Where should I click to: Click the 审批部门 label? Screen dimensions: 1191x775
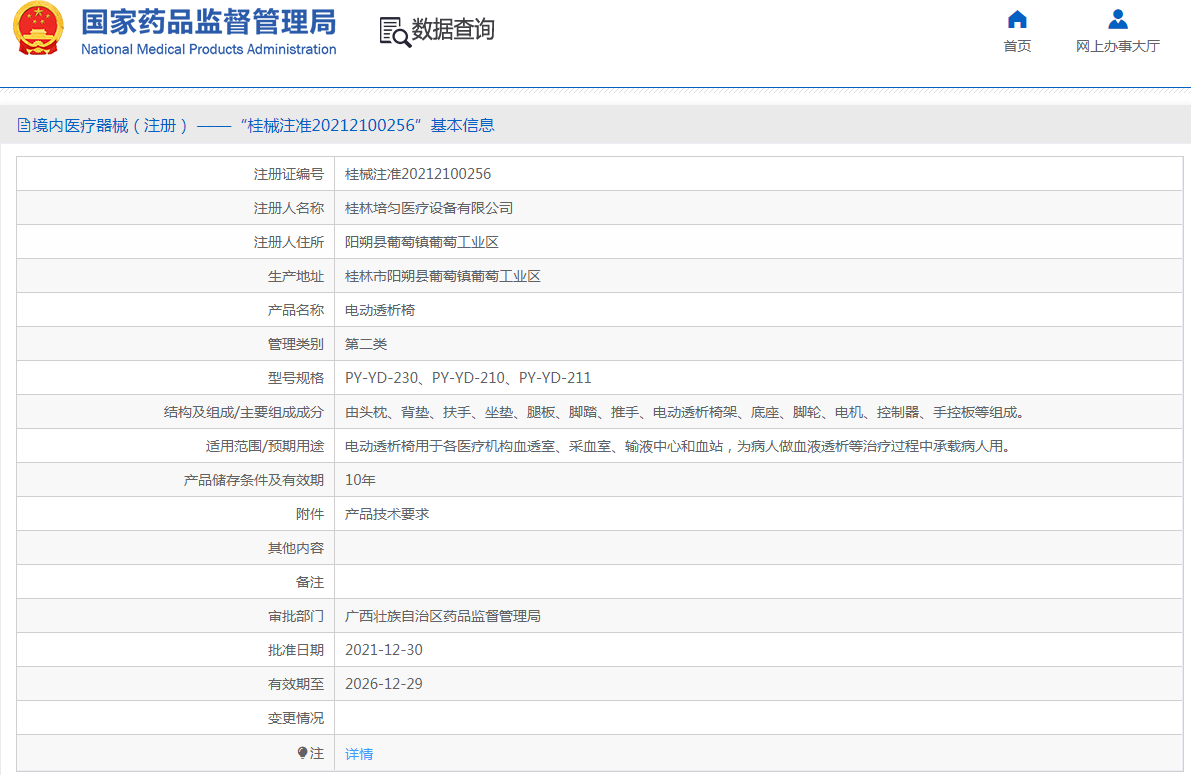[x=295, y=616]
